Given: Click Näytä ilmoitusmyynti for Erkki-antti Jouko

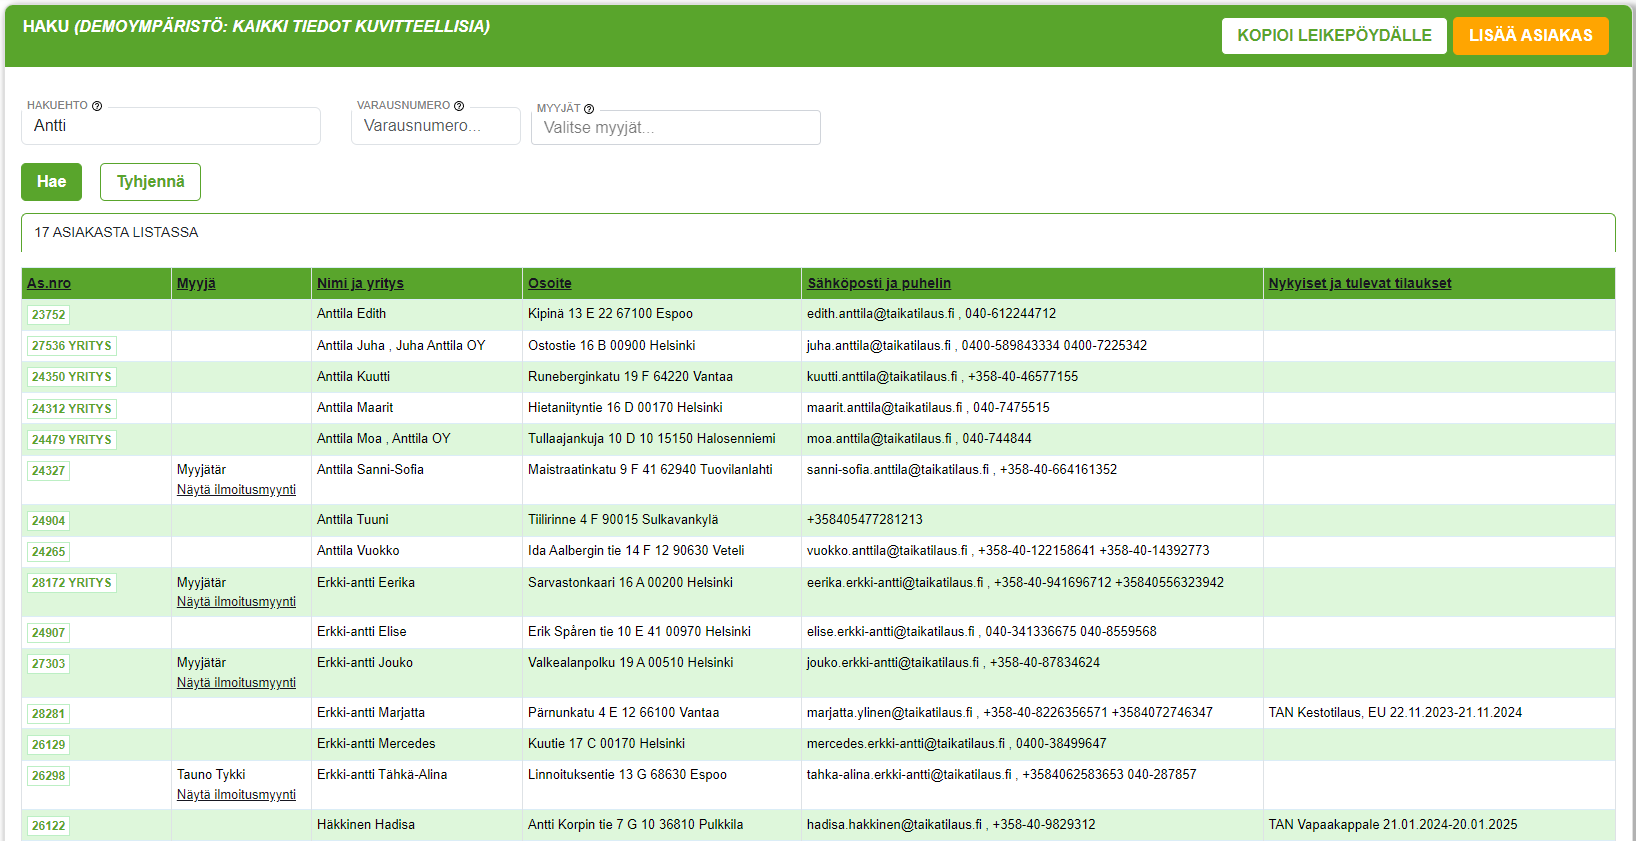Looking at the screenshot, I should 236,683.
